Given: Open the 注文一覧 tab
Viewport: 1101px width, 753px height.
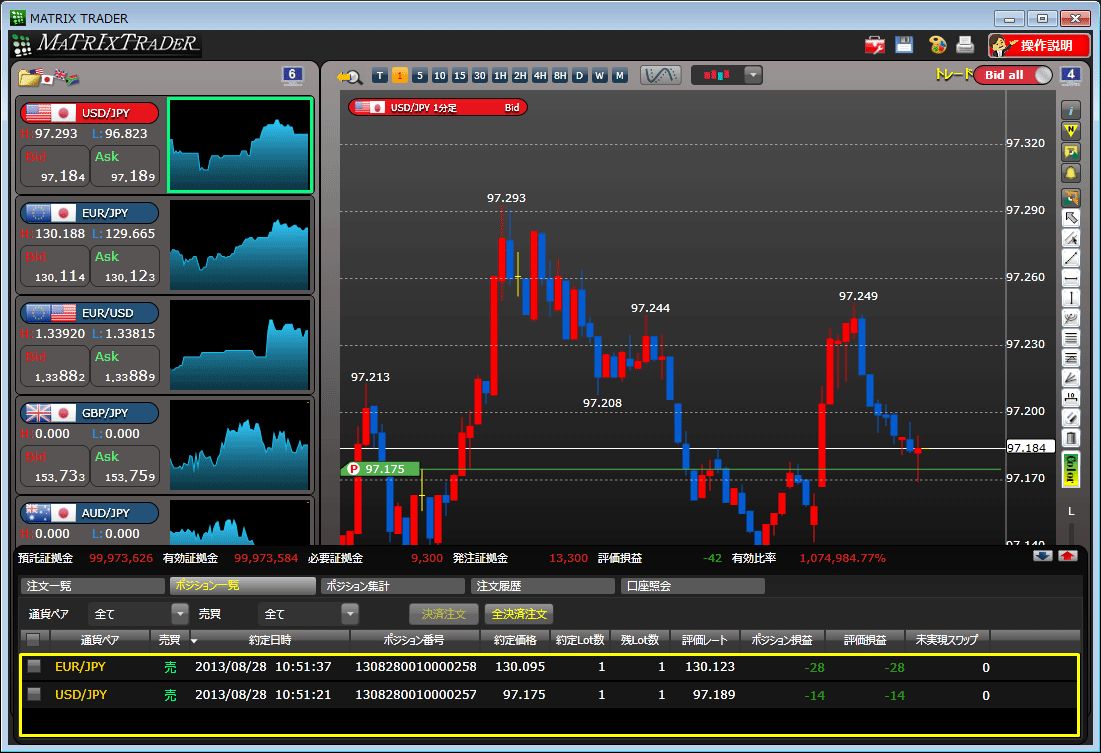Looking at the screenshot, I should [93, 586].
